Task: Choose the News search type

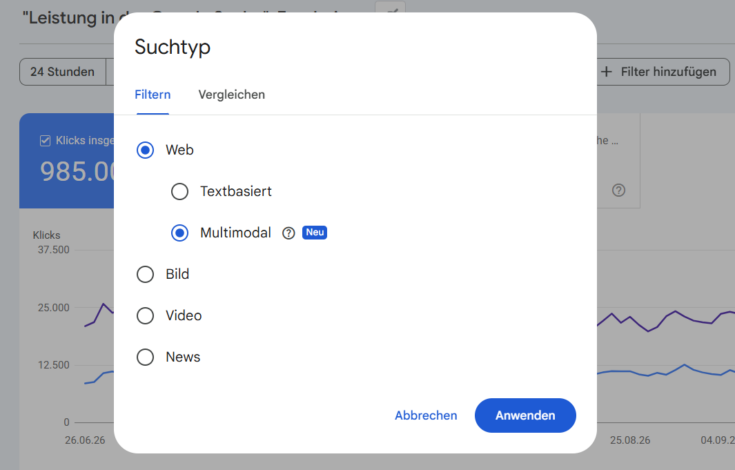Action: coord(145,357)
